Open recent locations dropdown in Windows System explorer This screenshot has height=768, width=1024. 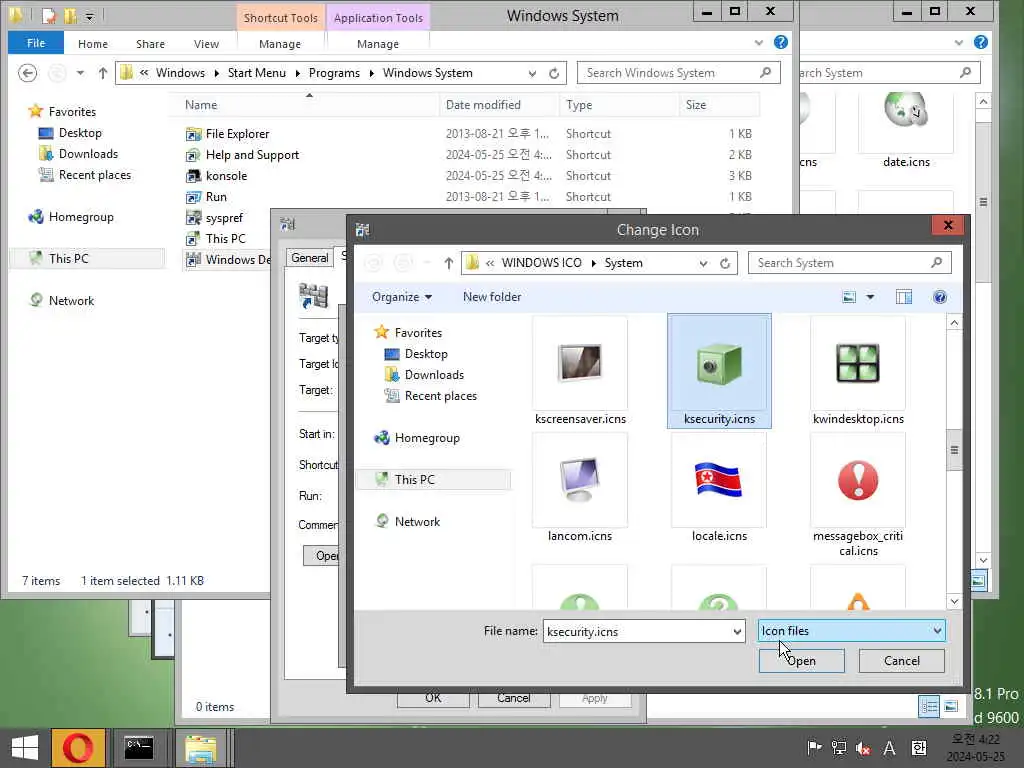[80, 73]
